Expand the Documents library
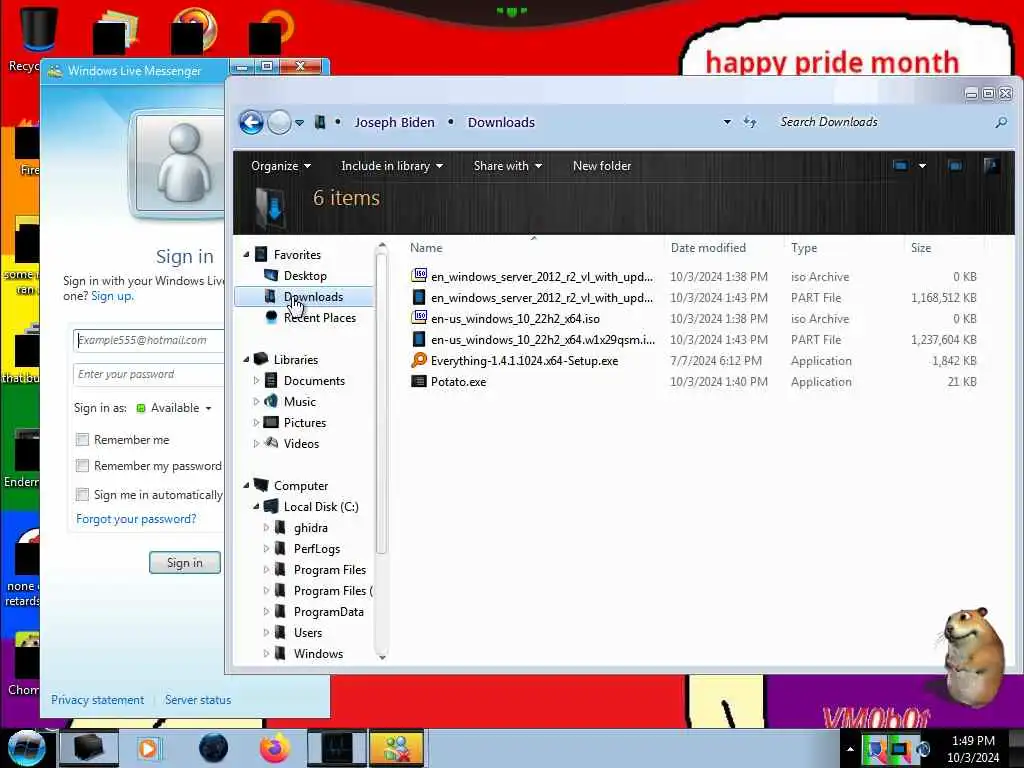1024x768 pixels. (257, 381)
